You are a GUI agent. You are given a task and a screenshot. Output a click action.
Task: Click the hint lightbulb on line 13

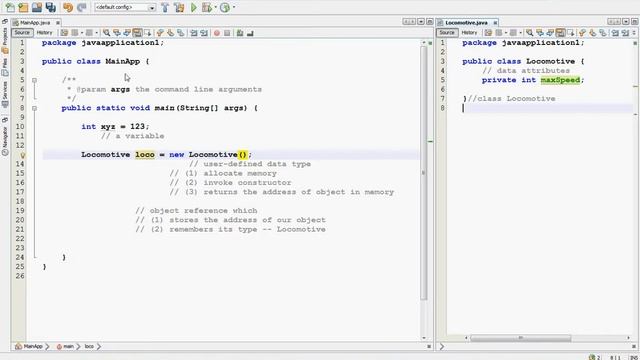pyautogui.click(x=22, y=155)
